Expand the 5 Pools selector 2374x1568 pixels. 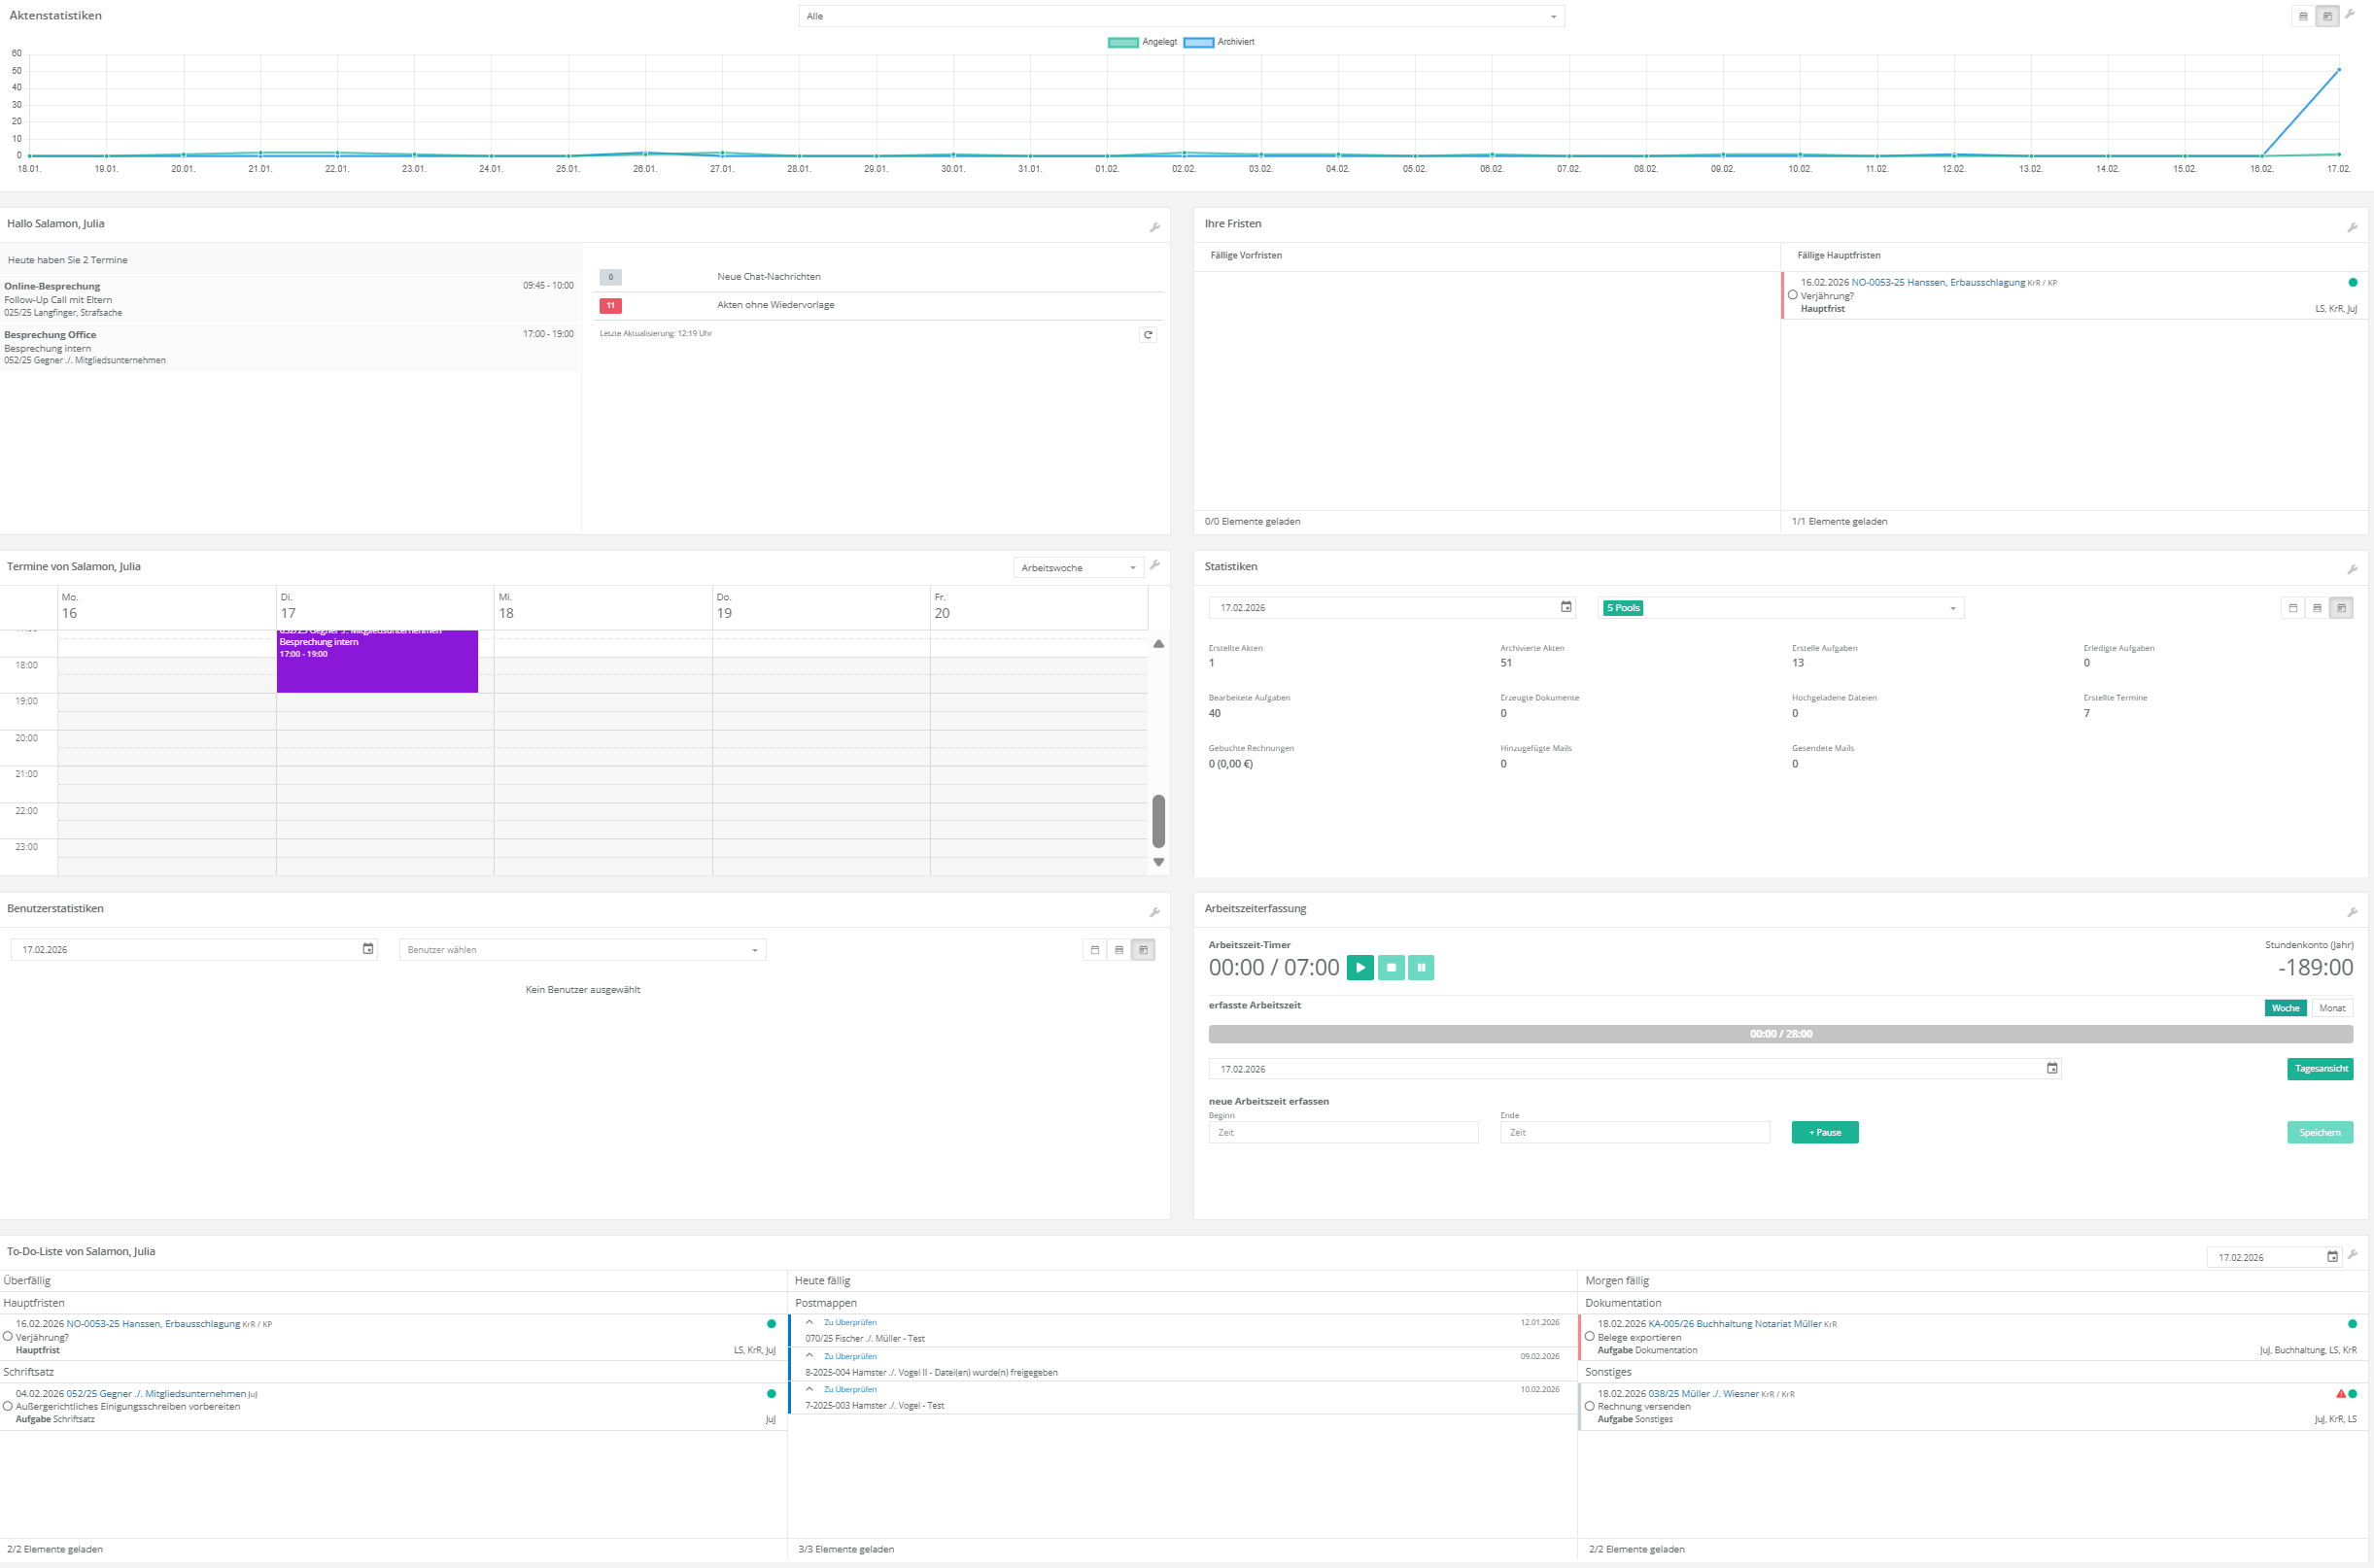[x=1952, y=608]
